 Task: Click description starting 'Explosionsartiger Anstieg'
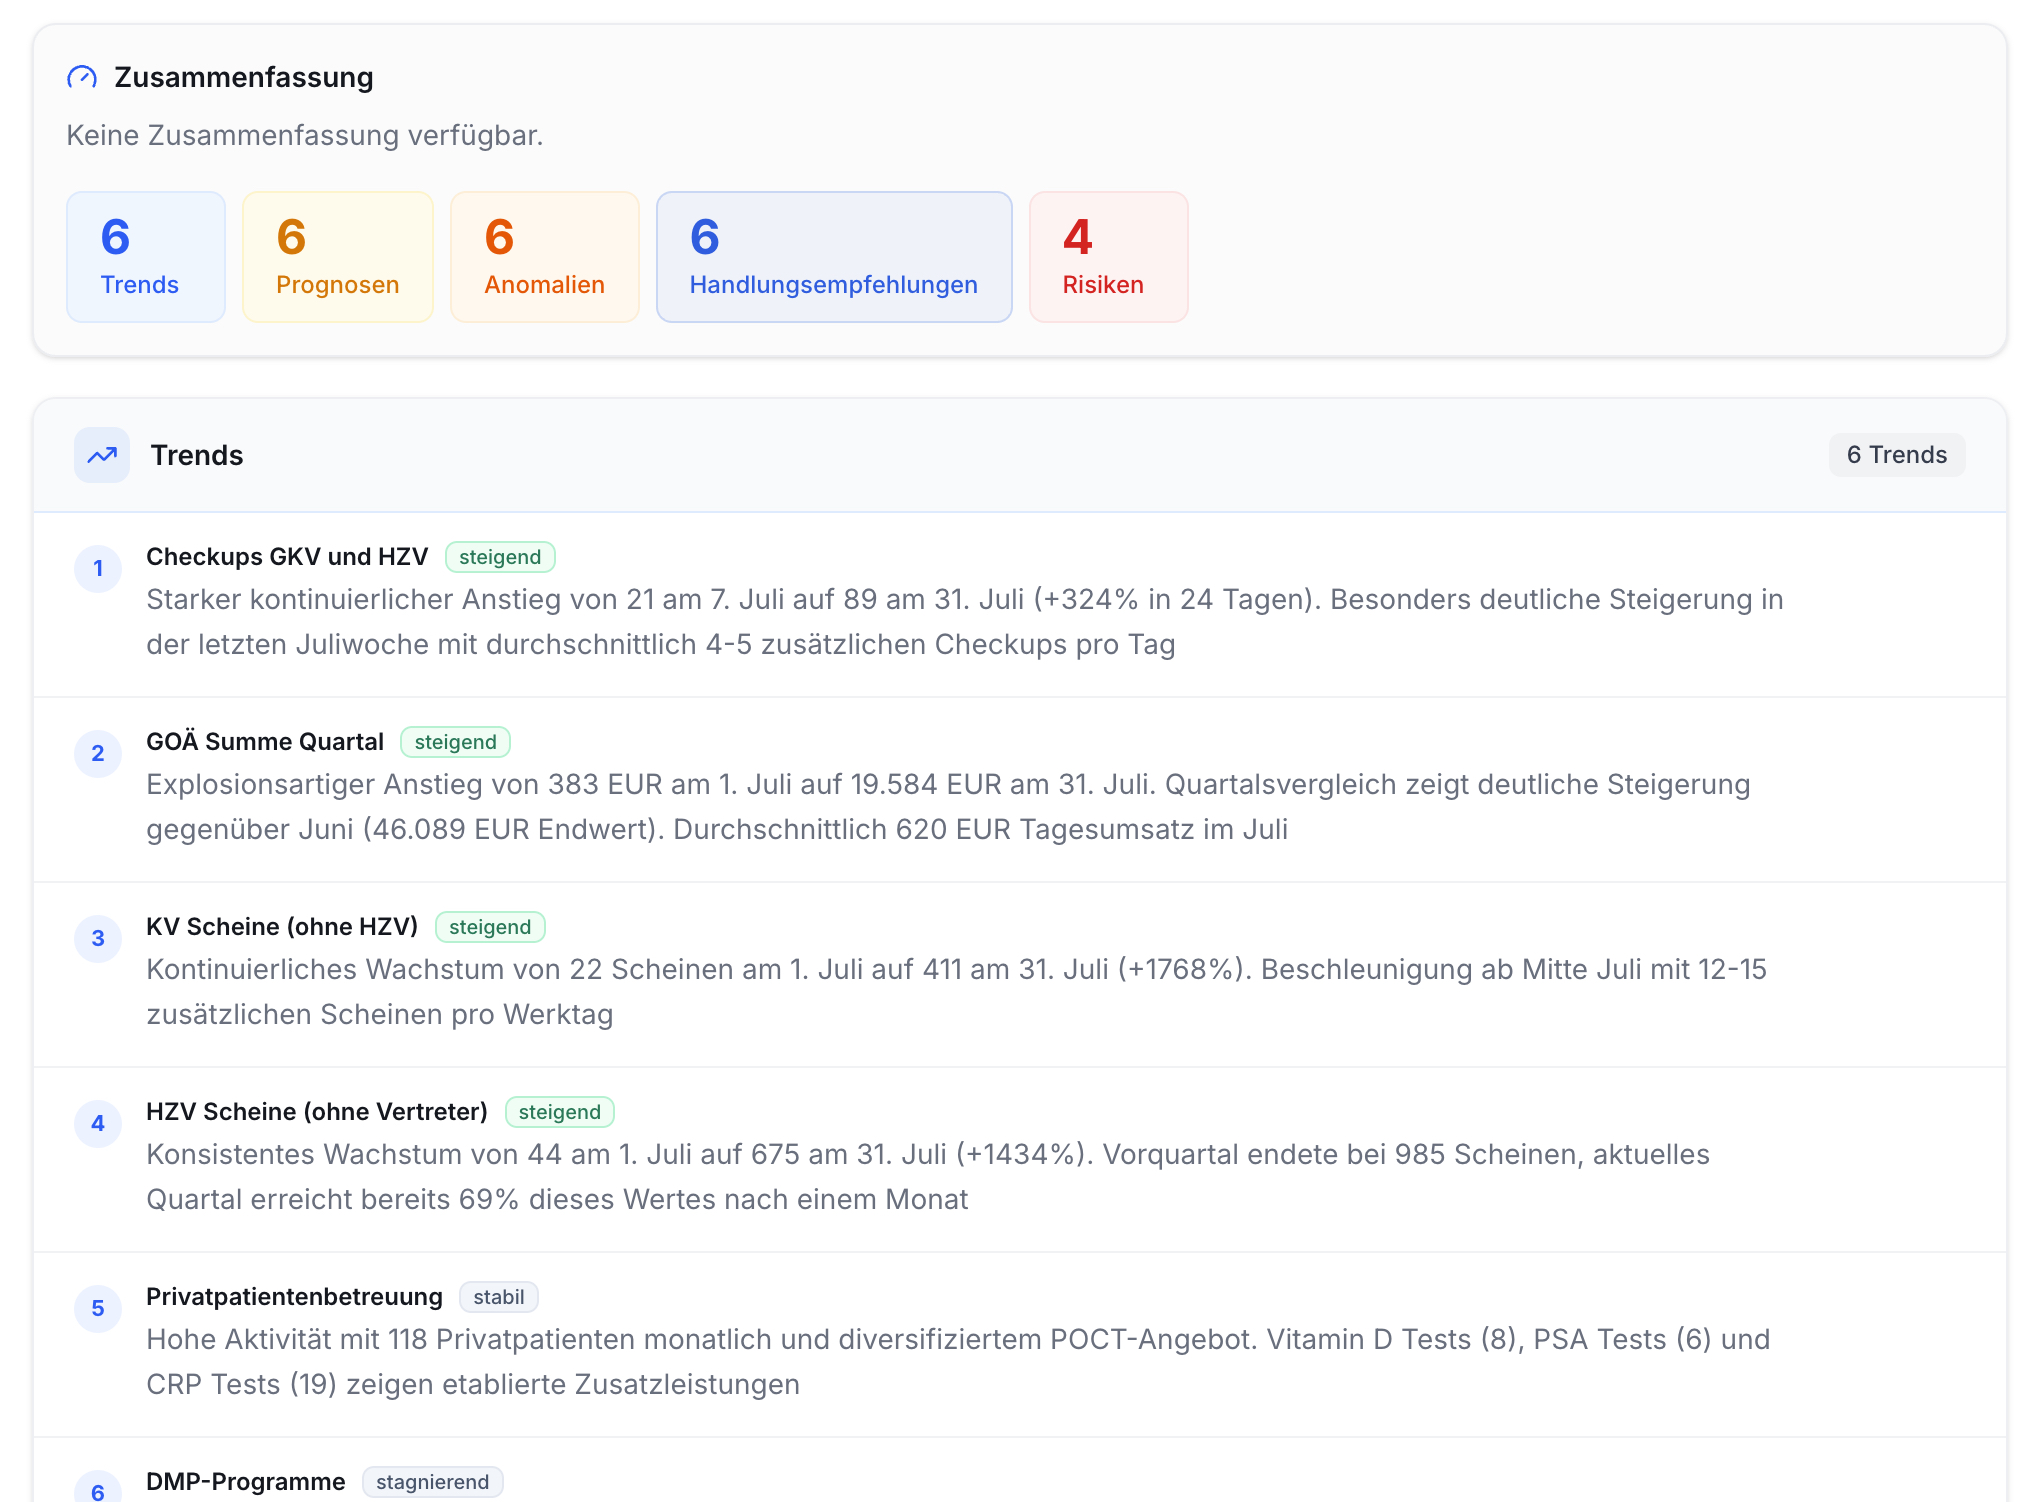point(948,807)
